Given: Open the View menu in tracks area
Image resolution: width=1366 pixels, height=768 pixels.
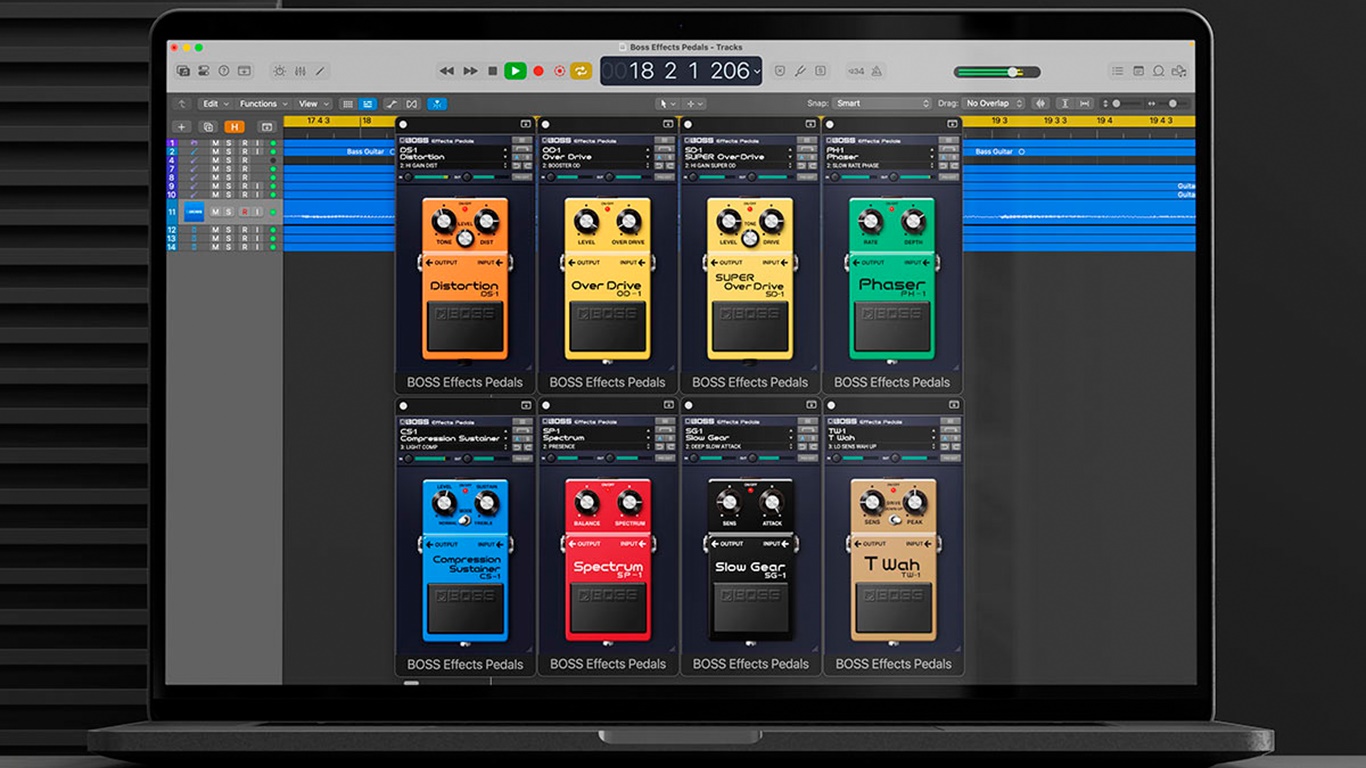Looking at the screenshot, I should point(313,104).
